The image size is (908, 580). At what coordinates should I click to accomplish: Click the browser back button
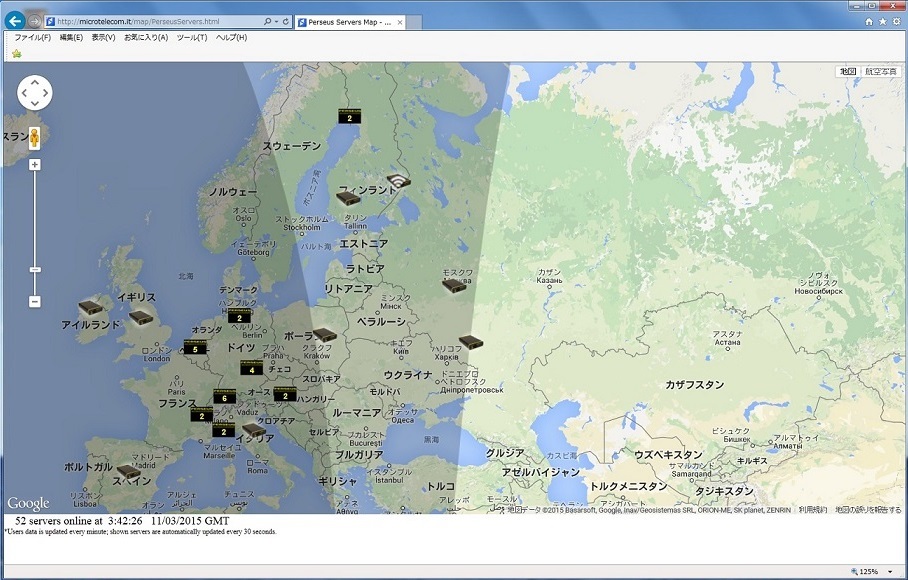pos(16,20)
